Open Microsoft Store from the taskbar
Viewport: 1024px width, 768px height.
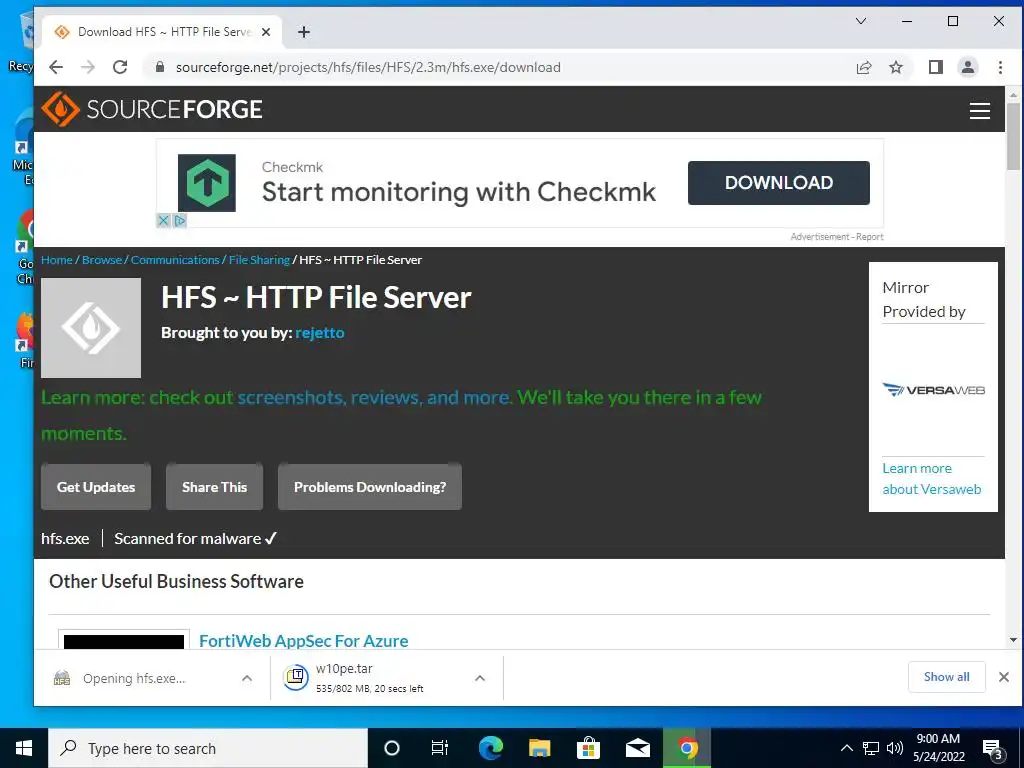click(588, 748)
